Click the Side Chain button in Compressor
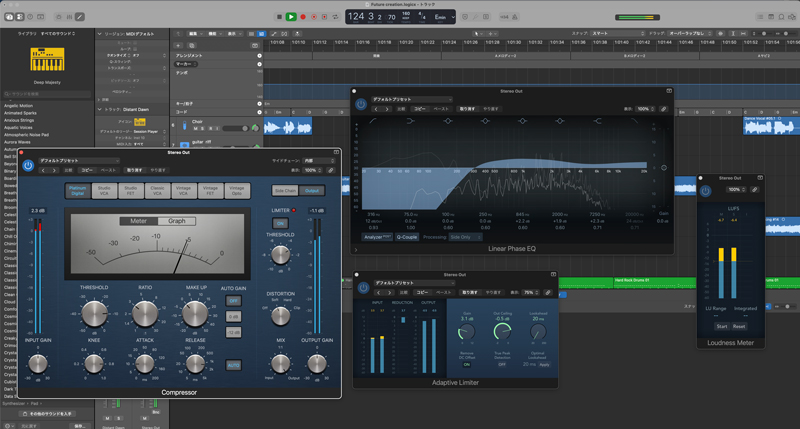Viewport: 800px width, 429px height. click(x=286, y=189)
